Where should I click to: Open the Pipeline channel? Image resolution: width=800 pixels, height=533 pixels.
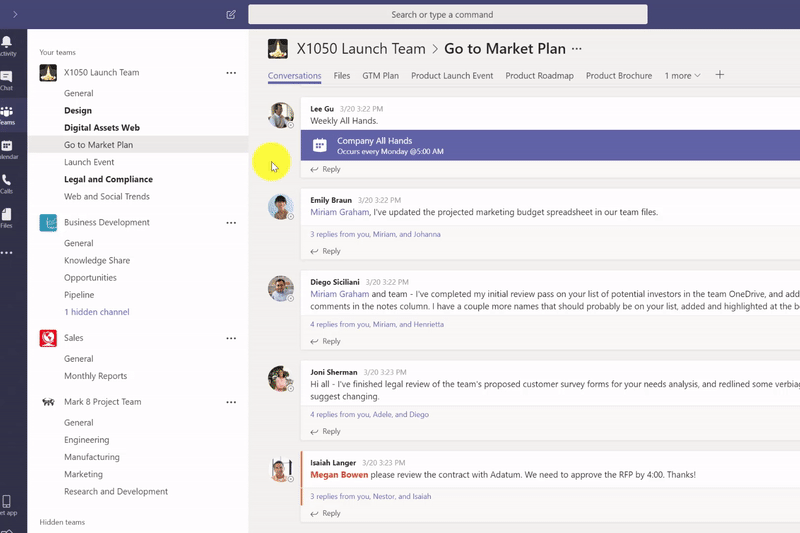coord(79,295)
